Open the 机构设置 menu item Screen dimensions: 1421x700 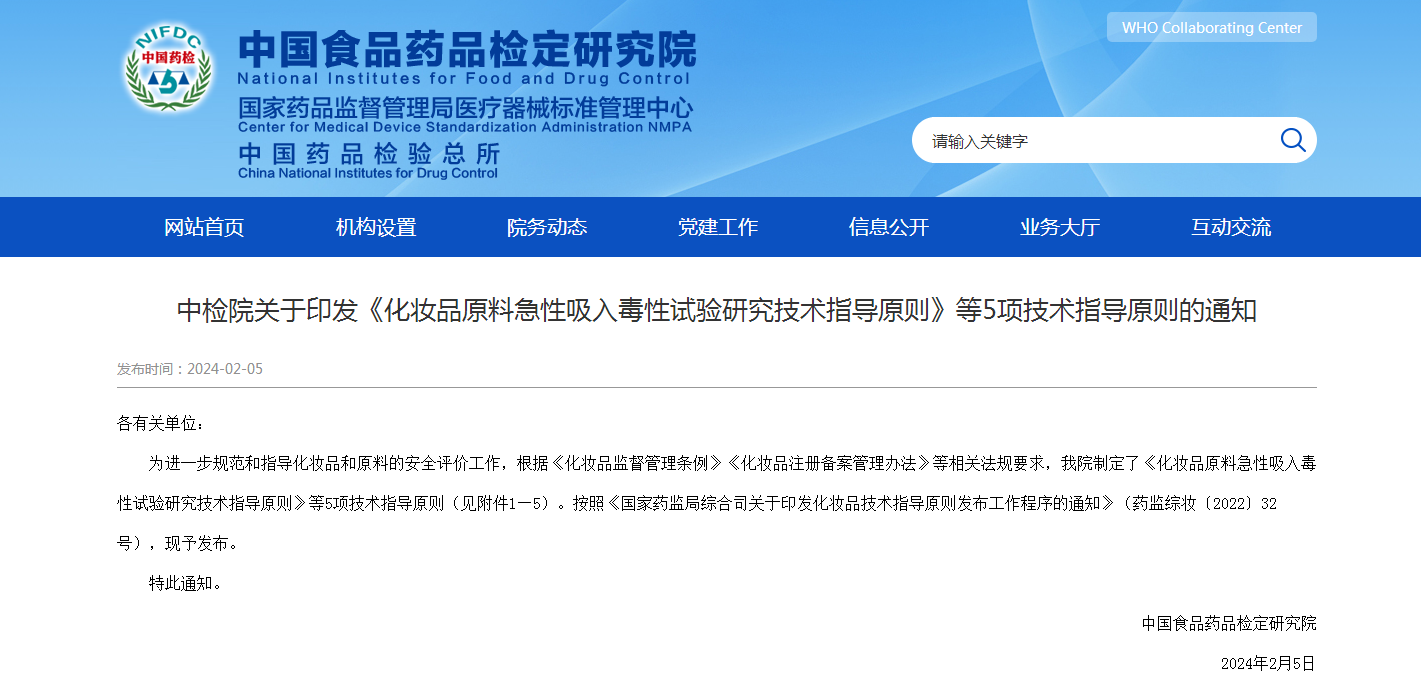[x=376, y=227]
